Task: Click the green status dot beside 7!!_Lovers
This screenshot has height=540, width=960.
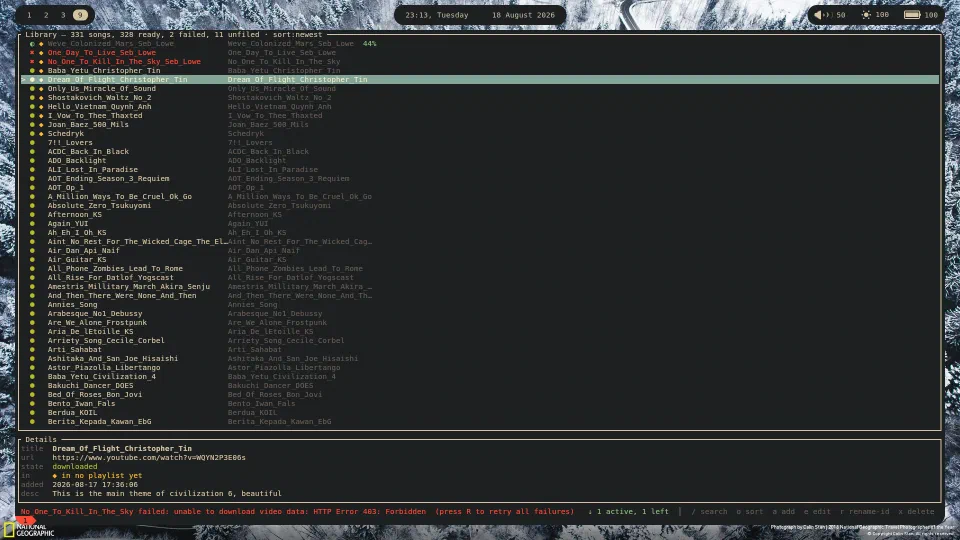Action: (32, 143)
